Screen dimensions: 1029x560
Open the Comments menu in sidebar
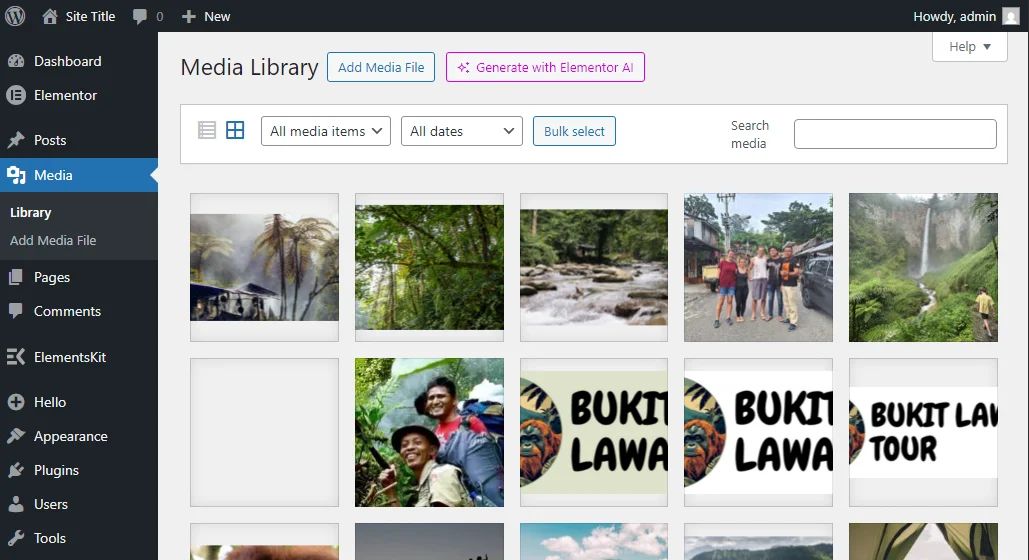click(x=68, y=311)
